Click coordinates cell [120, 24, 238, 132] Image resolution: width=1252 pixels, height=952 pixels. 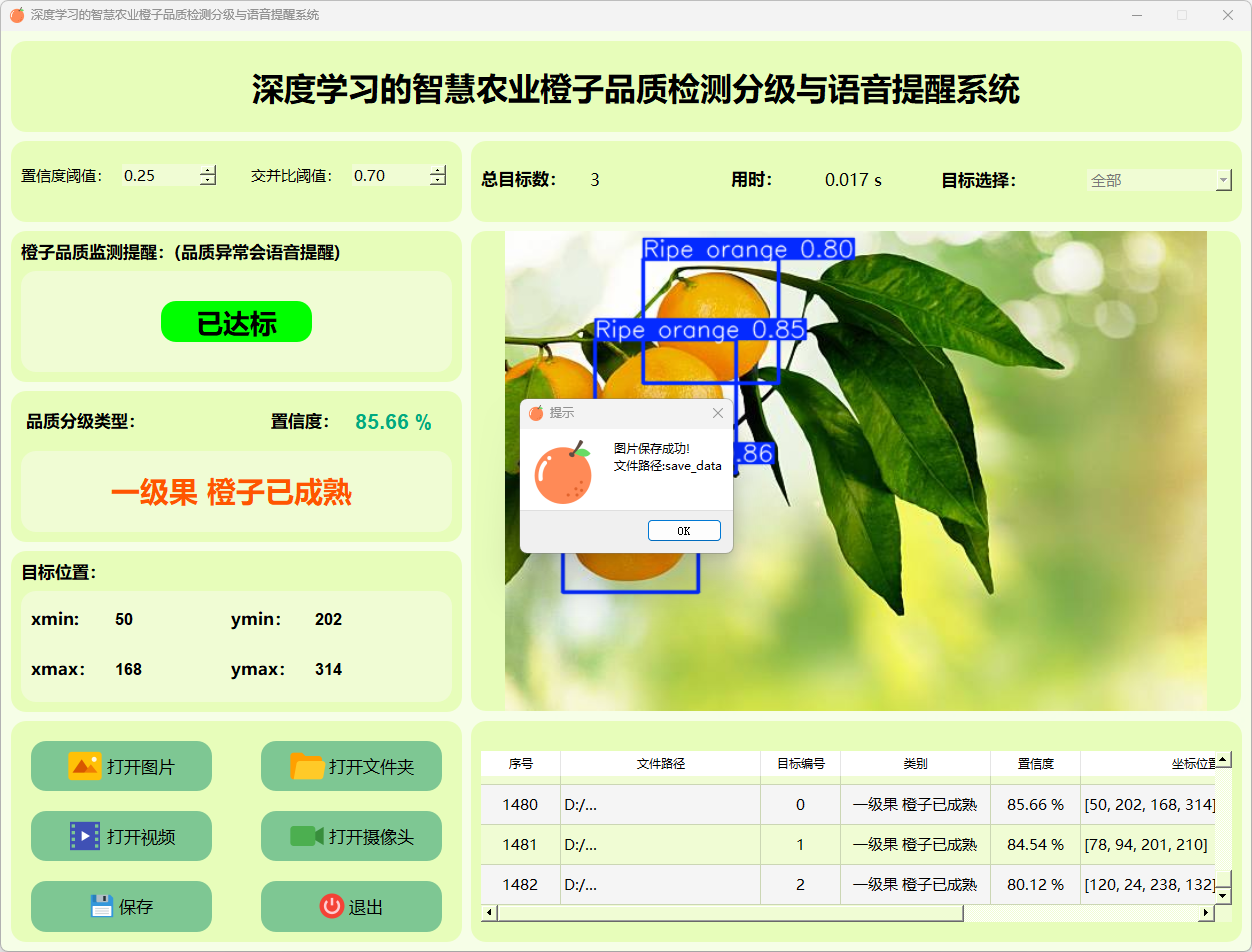[x=1148, y=884]
